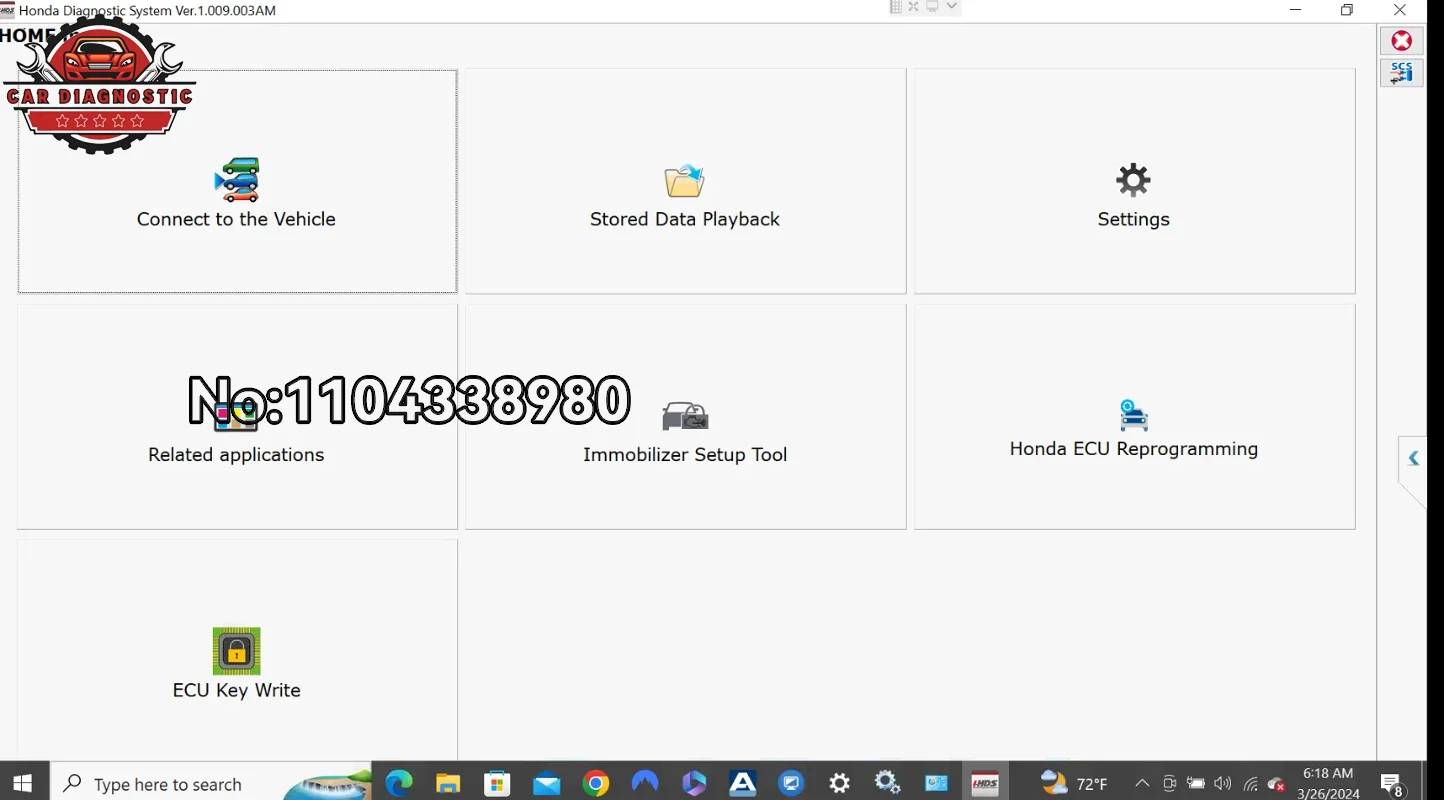Click the taskbar search box
The image size is (1444, 800).
point(212,784)
